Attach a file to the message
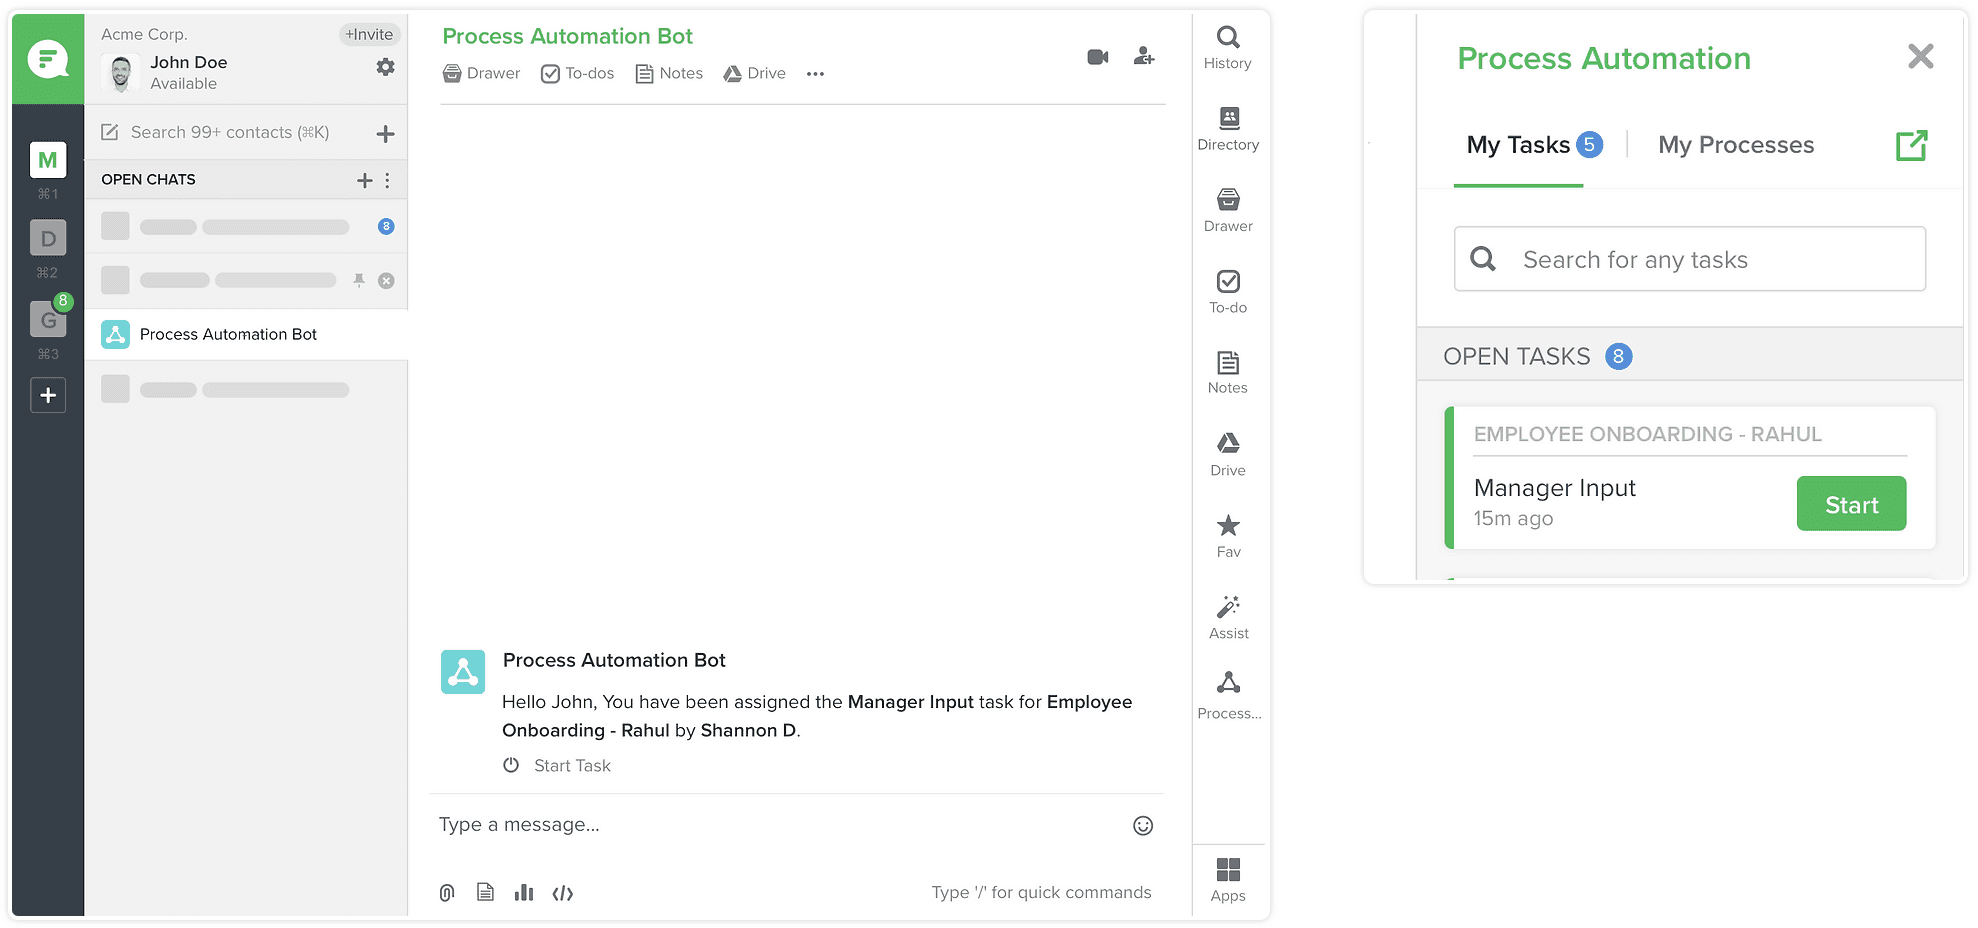The width and height of the screenshot is (1978, 928). click(447, 892)
